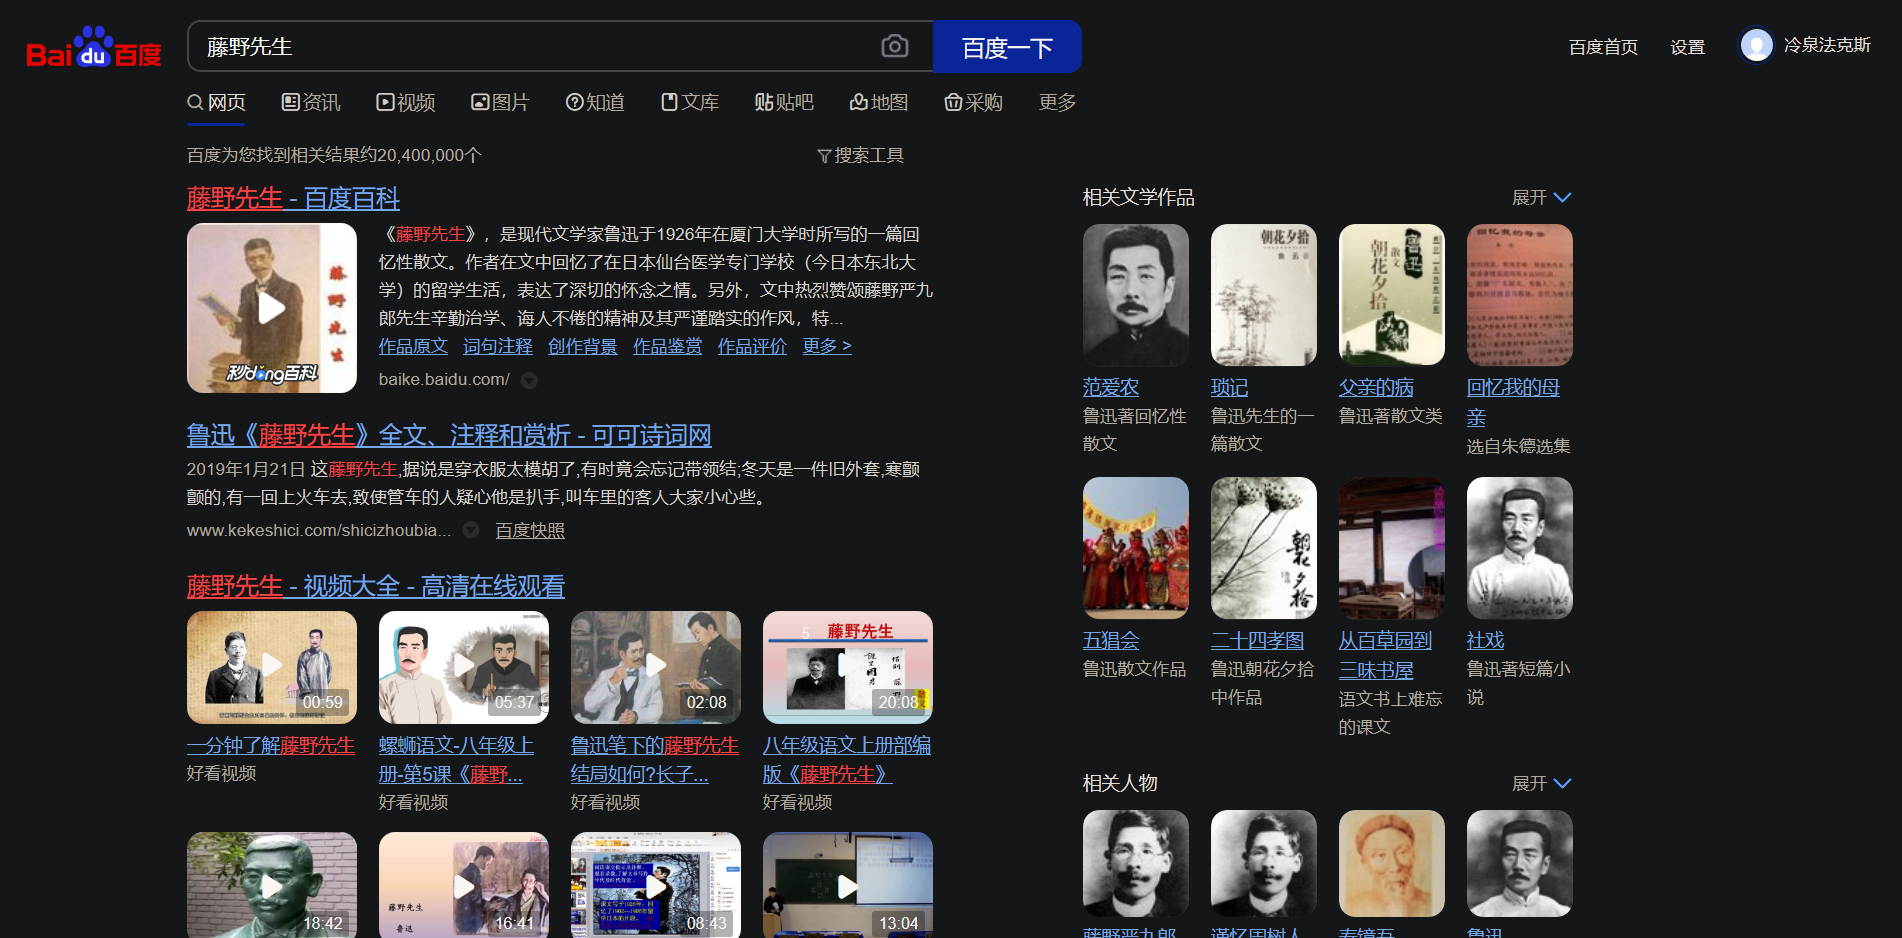Image resolution: width=1902 pixels, height=938 pixels.
Task: Play the 20:08 video thumbnail
Action: (848, 667)
